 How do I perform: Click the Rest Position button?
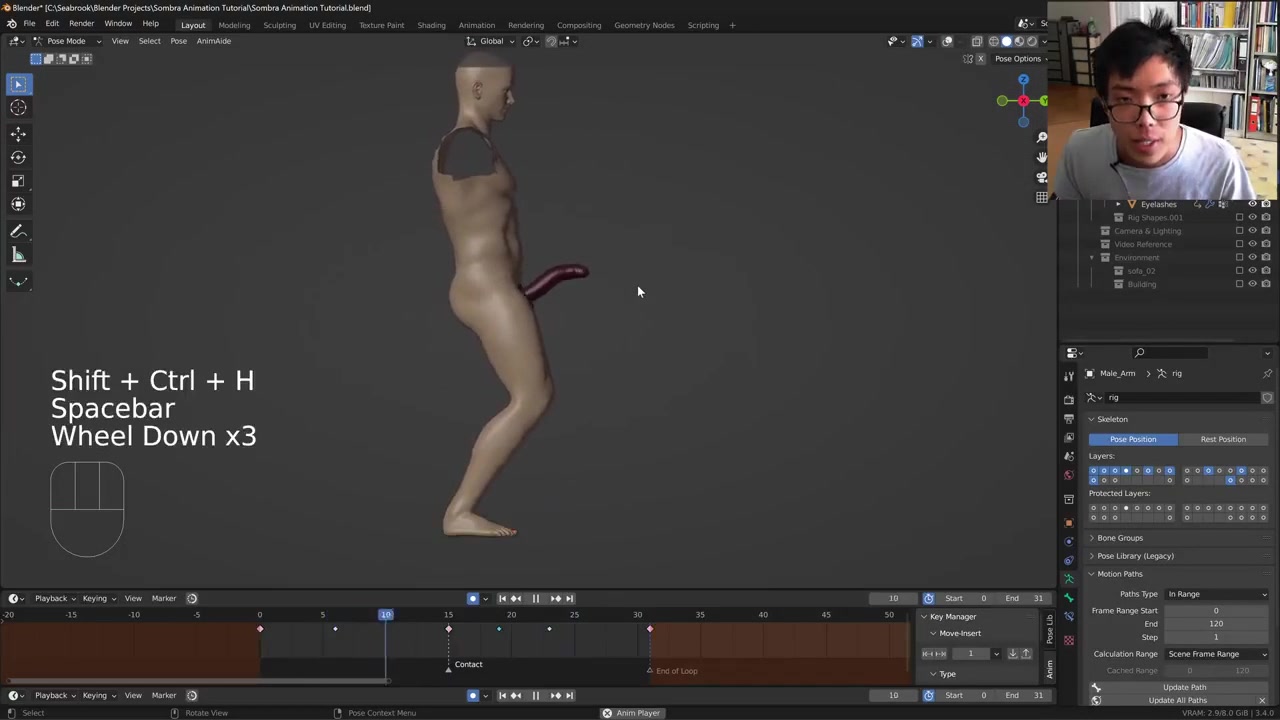tap(1223, 439)
